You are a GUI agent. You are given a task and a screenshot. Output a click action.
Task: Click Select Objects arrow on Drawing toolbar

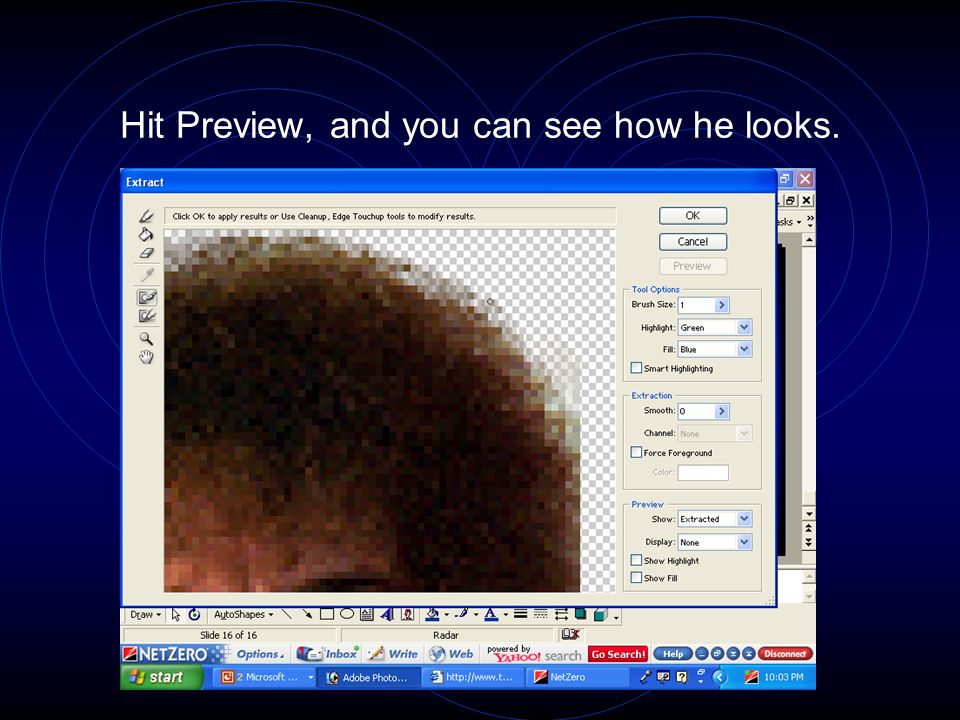(176, 615)
